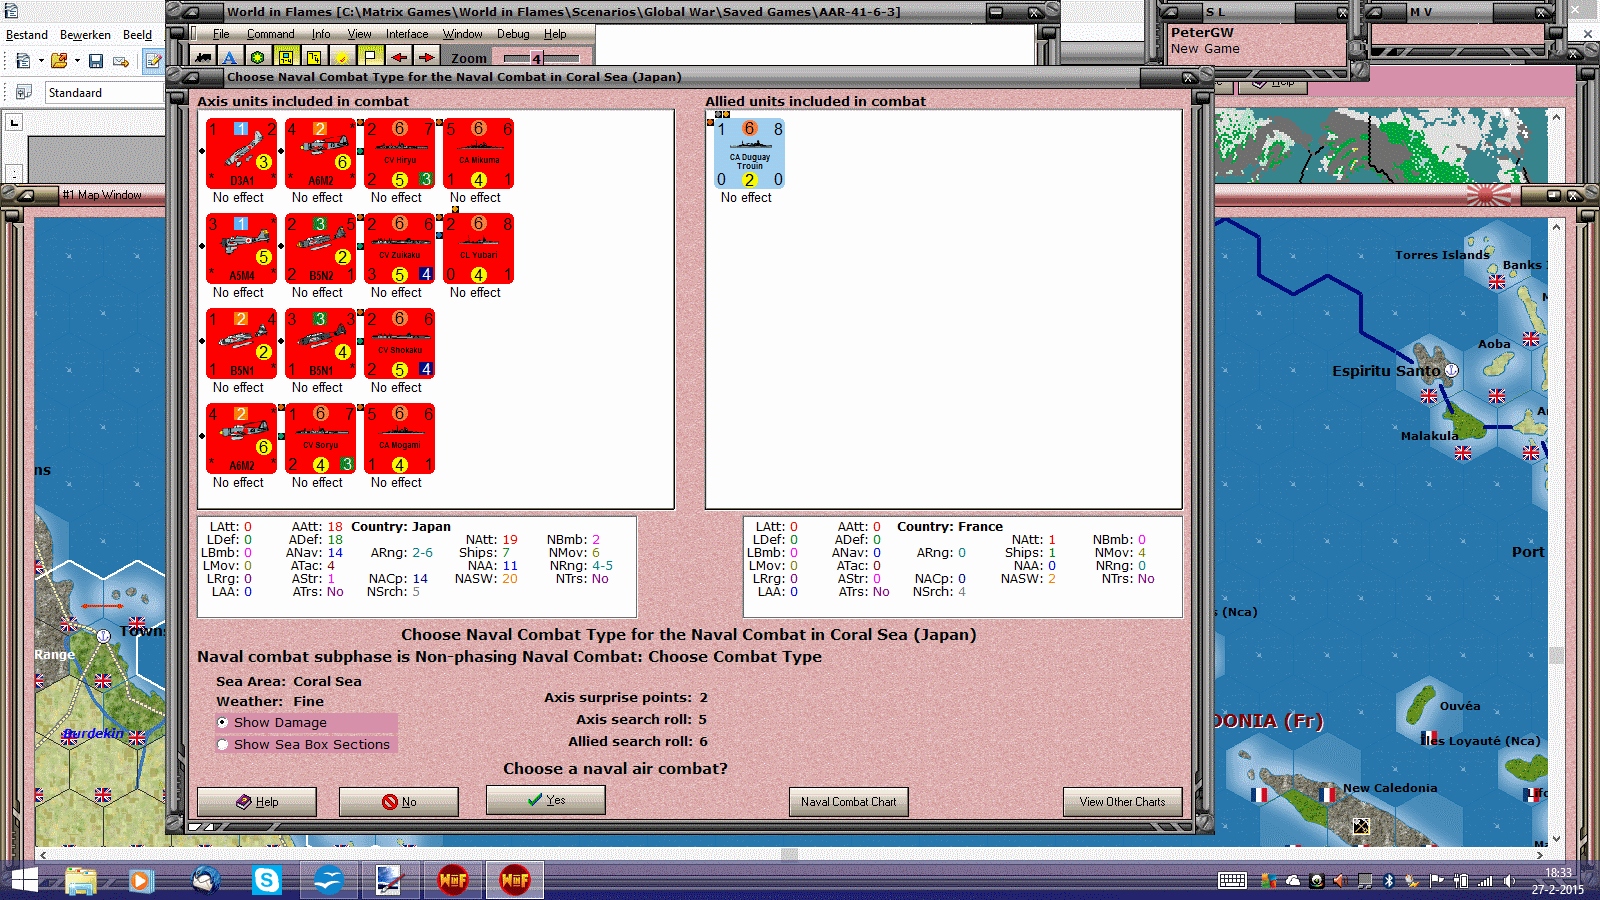Viewport: 1600px width, 900px height.
Task: Click the green hexagon toolbar icon
Action: 257,57
